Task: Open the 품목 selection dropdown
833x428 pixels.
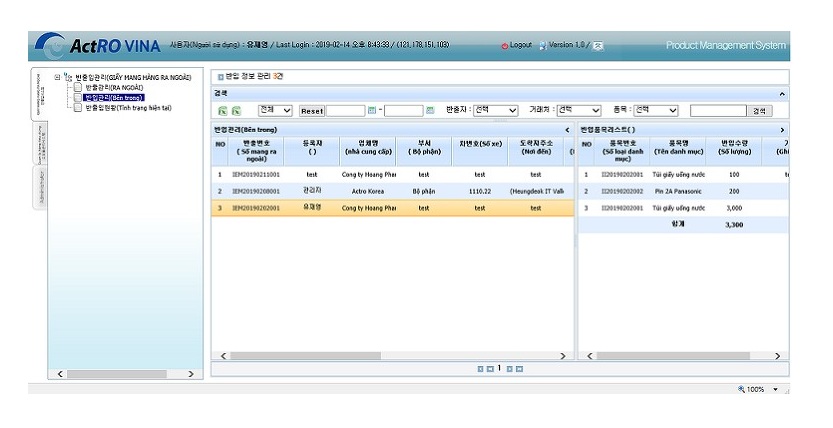Action: click(656, 110)
